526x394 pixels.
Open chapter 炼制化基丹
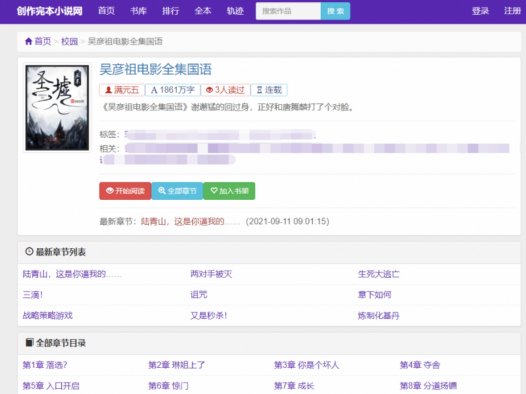pos(378,316)
